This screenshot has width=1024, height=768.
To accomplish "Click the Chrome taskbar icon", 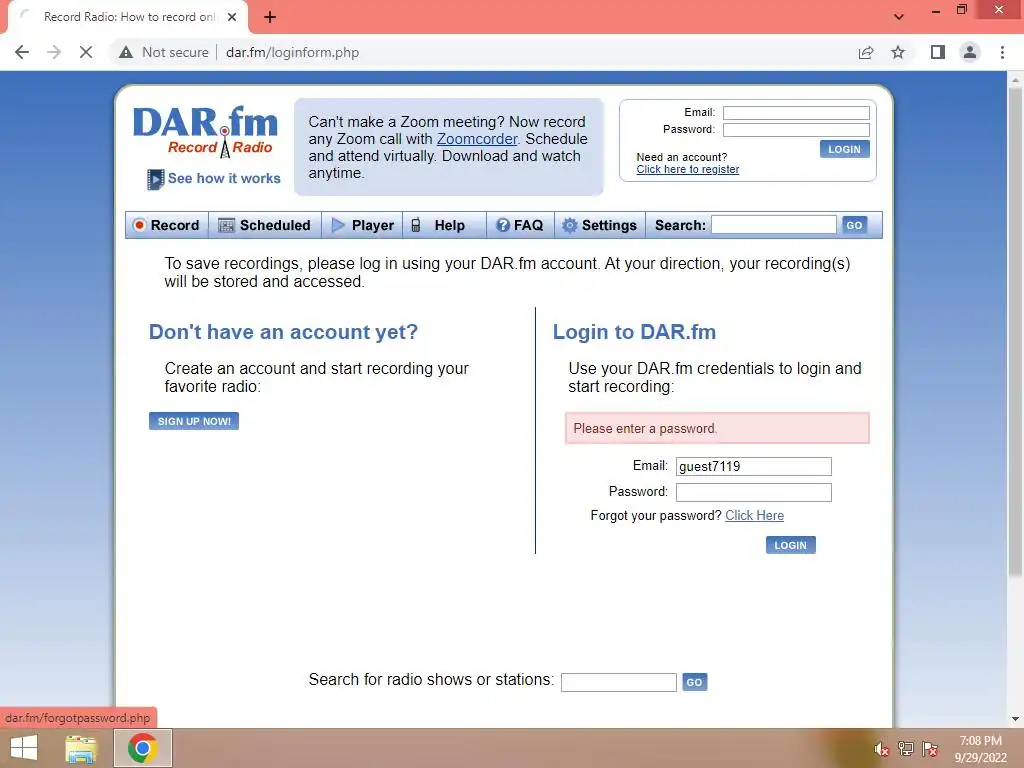I will (142, 748).
